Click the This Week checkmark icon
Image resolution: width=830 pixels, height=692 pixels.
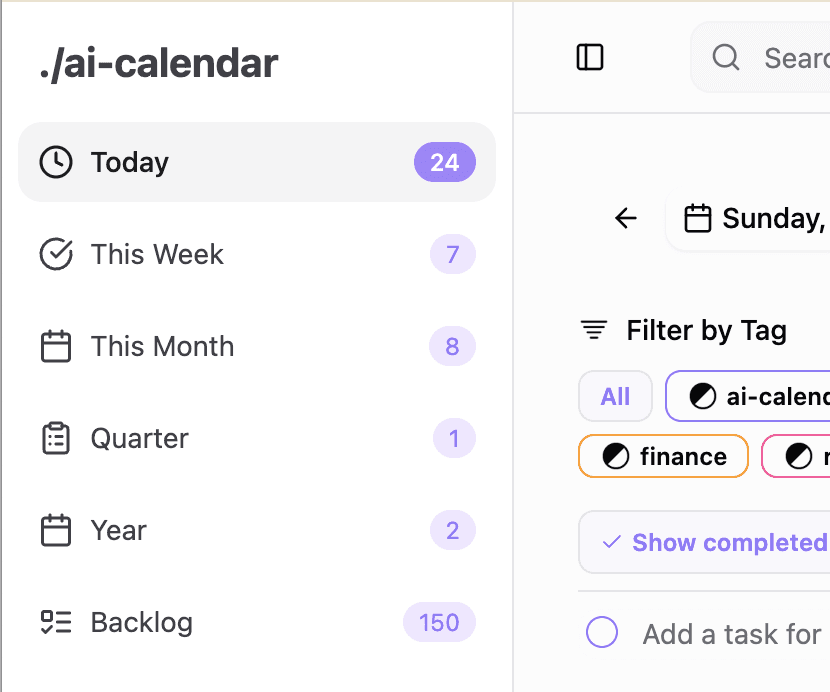(x=56, y=254)
